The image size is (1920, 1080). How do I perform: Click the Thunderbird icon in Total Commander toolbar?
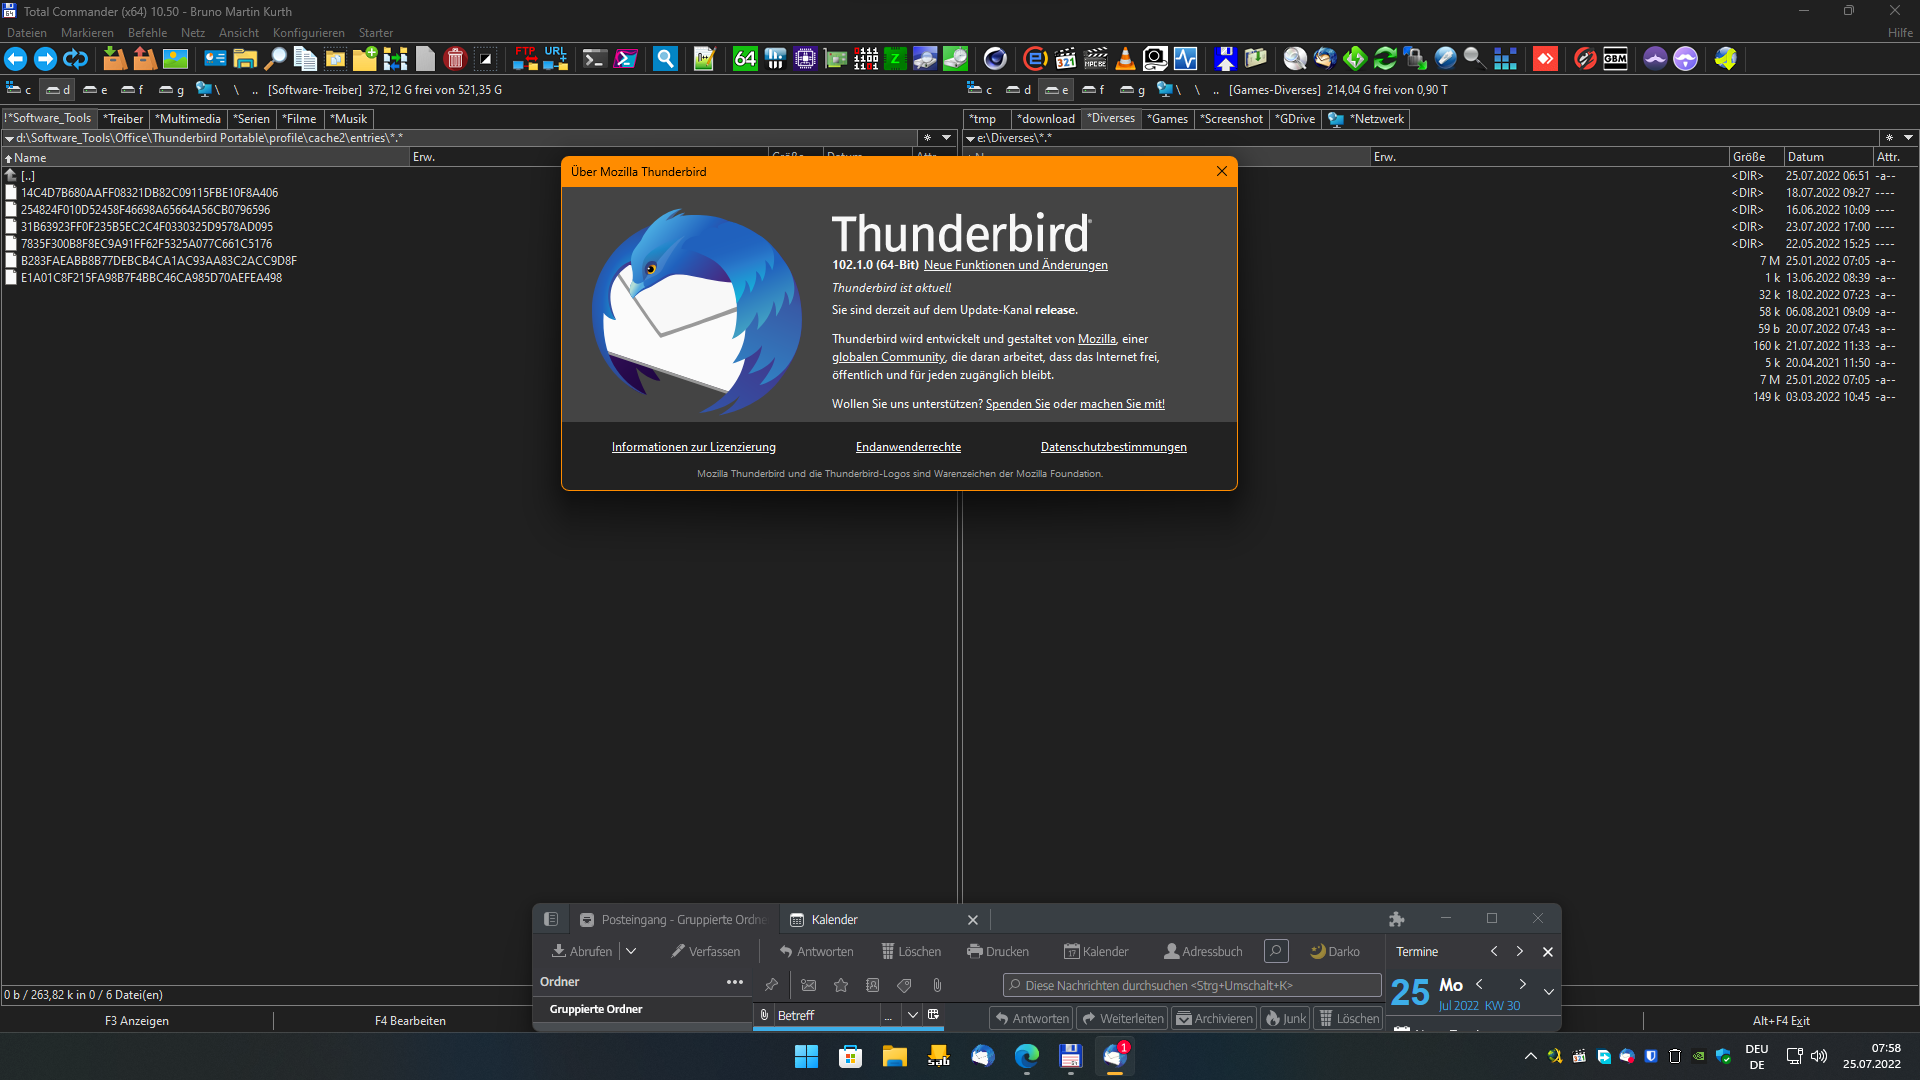click(x=1325, y=59)
